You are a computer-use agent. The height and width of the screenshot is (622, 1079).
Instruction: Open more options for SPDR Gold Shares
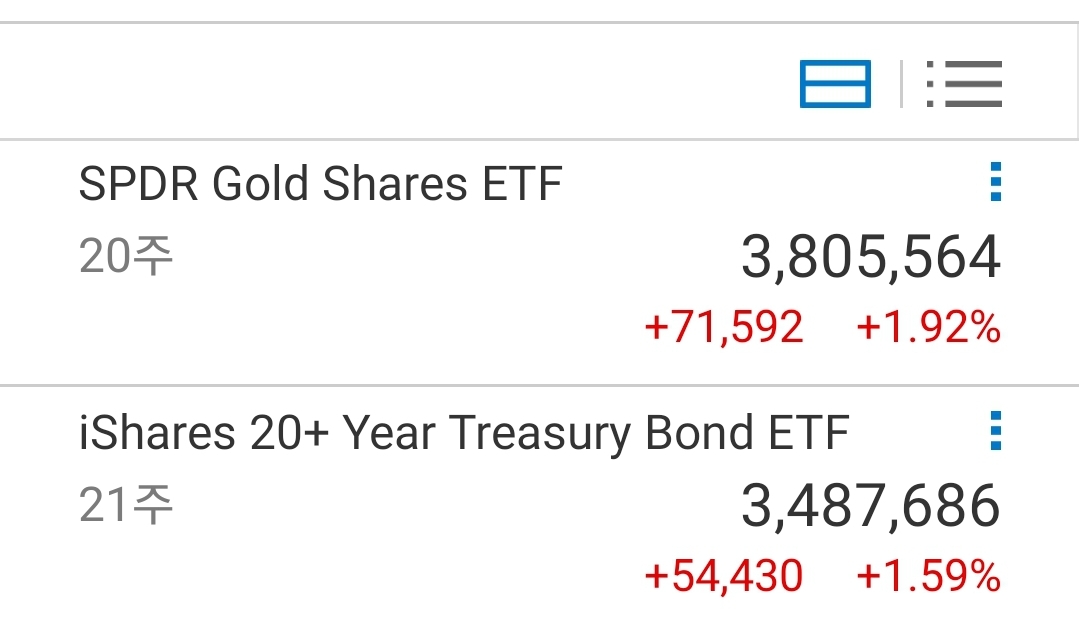point(994,184)
